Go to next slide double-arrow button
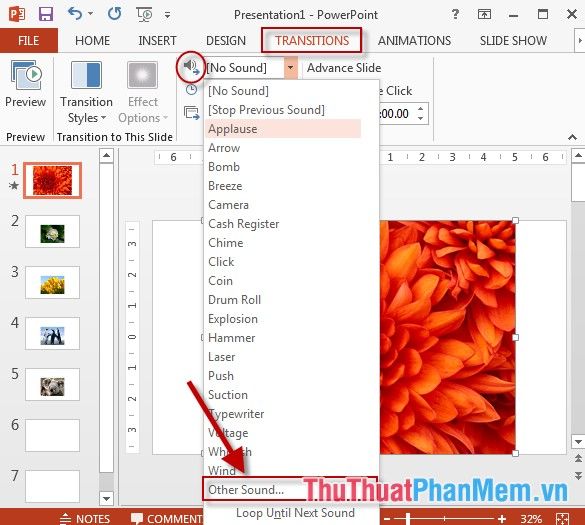585x525 pixels. coord(578,476)
